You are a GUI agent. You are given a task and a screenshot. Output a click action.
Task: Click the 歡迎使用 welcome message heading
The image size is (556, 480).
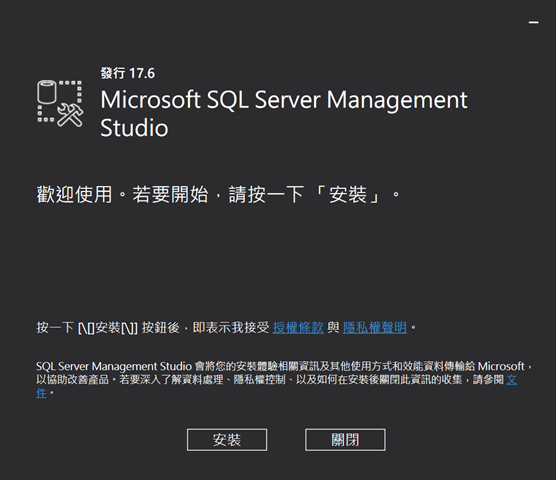[x=74, y=194]
